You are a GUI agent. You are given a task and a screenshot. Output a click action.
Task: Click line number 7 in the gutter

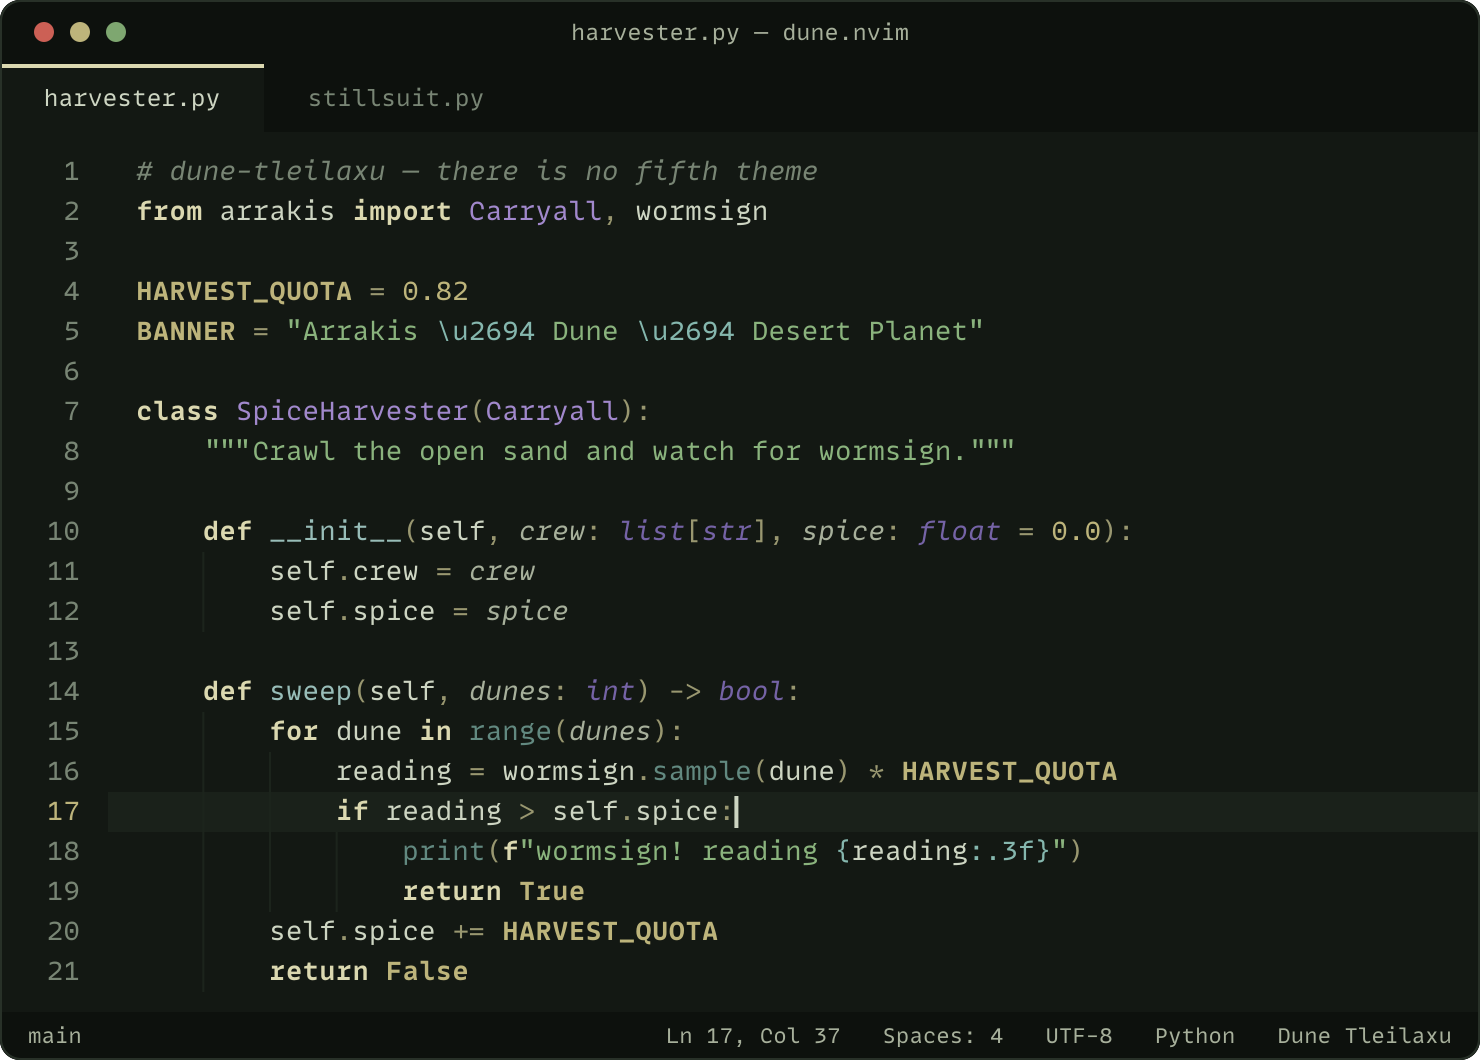coord(72,411)
